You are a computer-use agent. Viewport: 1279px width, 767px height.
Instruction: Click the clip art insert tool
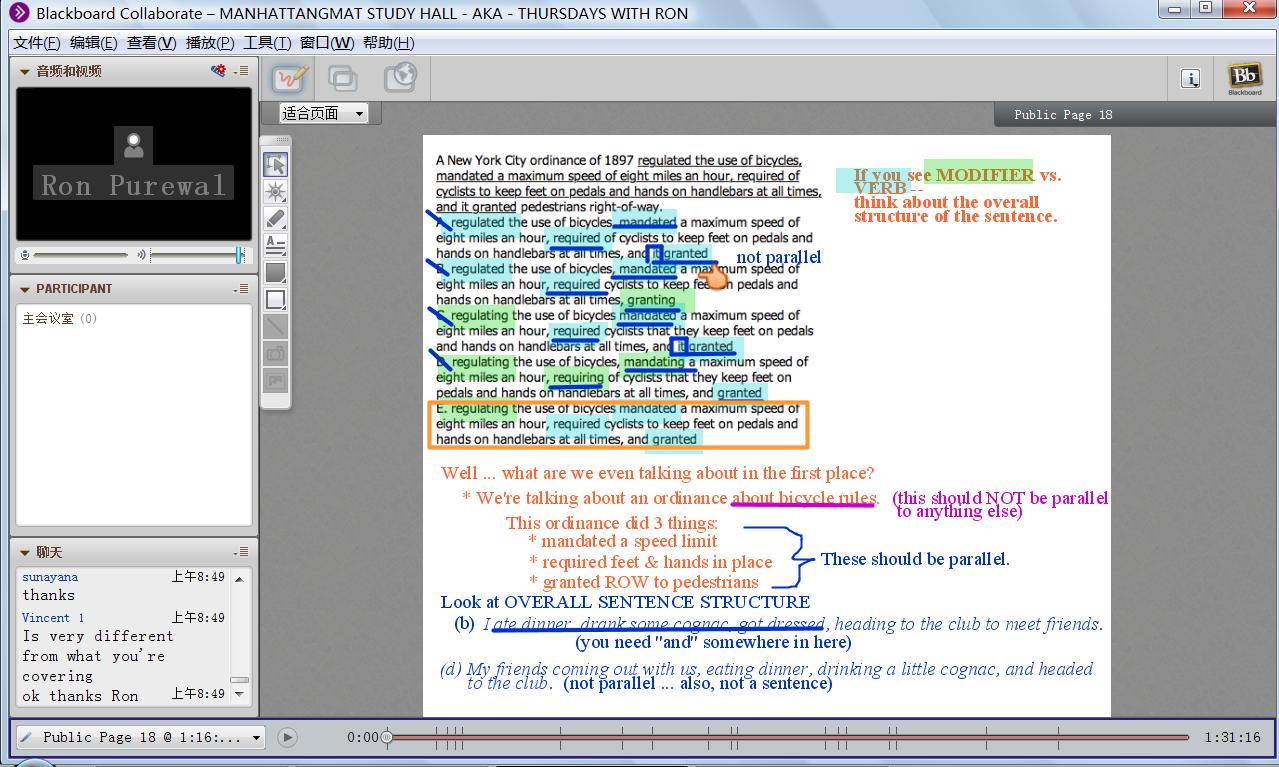click(276, 380)
